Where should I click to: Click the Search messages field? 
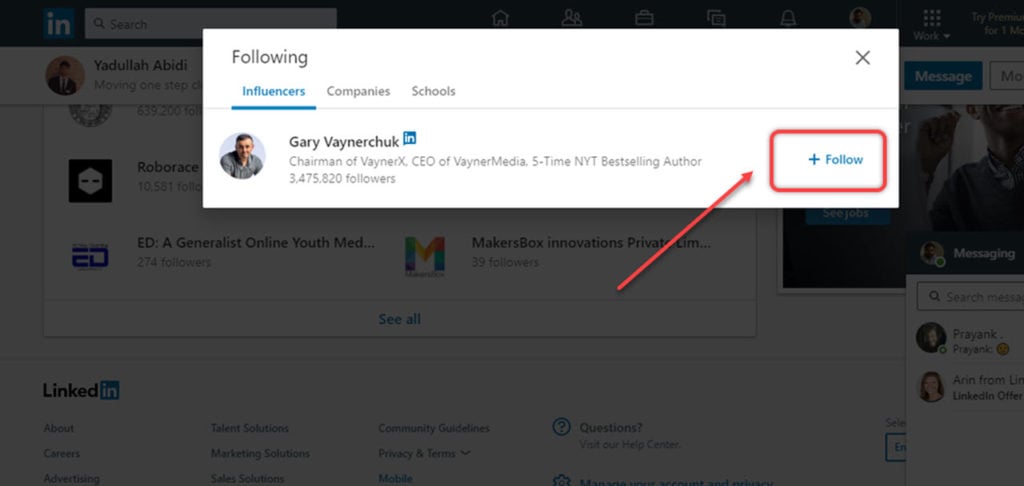point(970,297)
